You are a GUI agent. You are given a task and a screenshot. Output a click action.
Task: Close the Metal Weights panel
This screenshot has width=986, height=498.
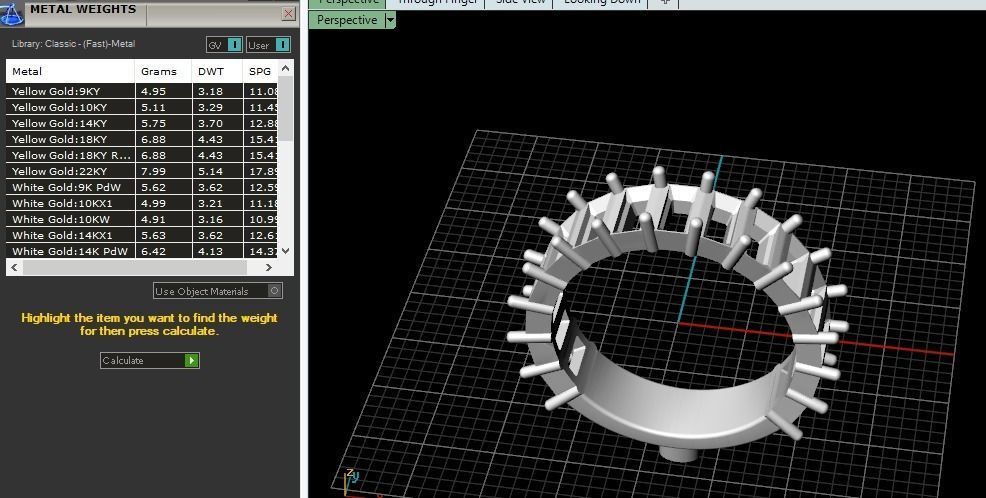click(x=289, y=14)
